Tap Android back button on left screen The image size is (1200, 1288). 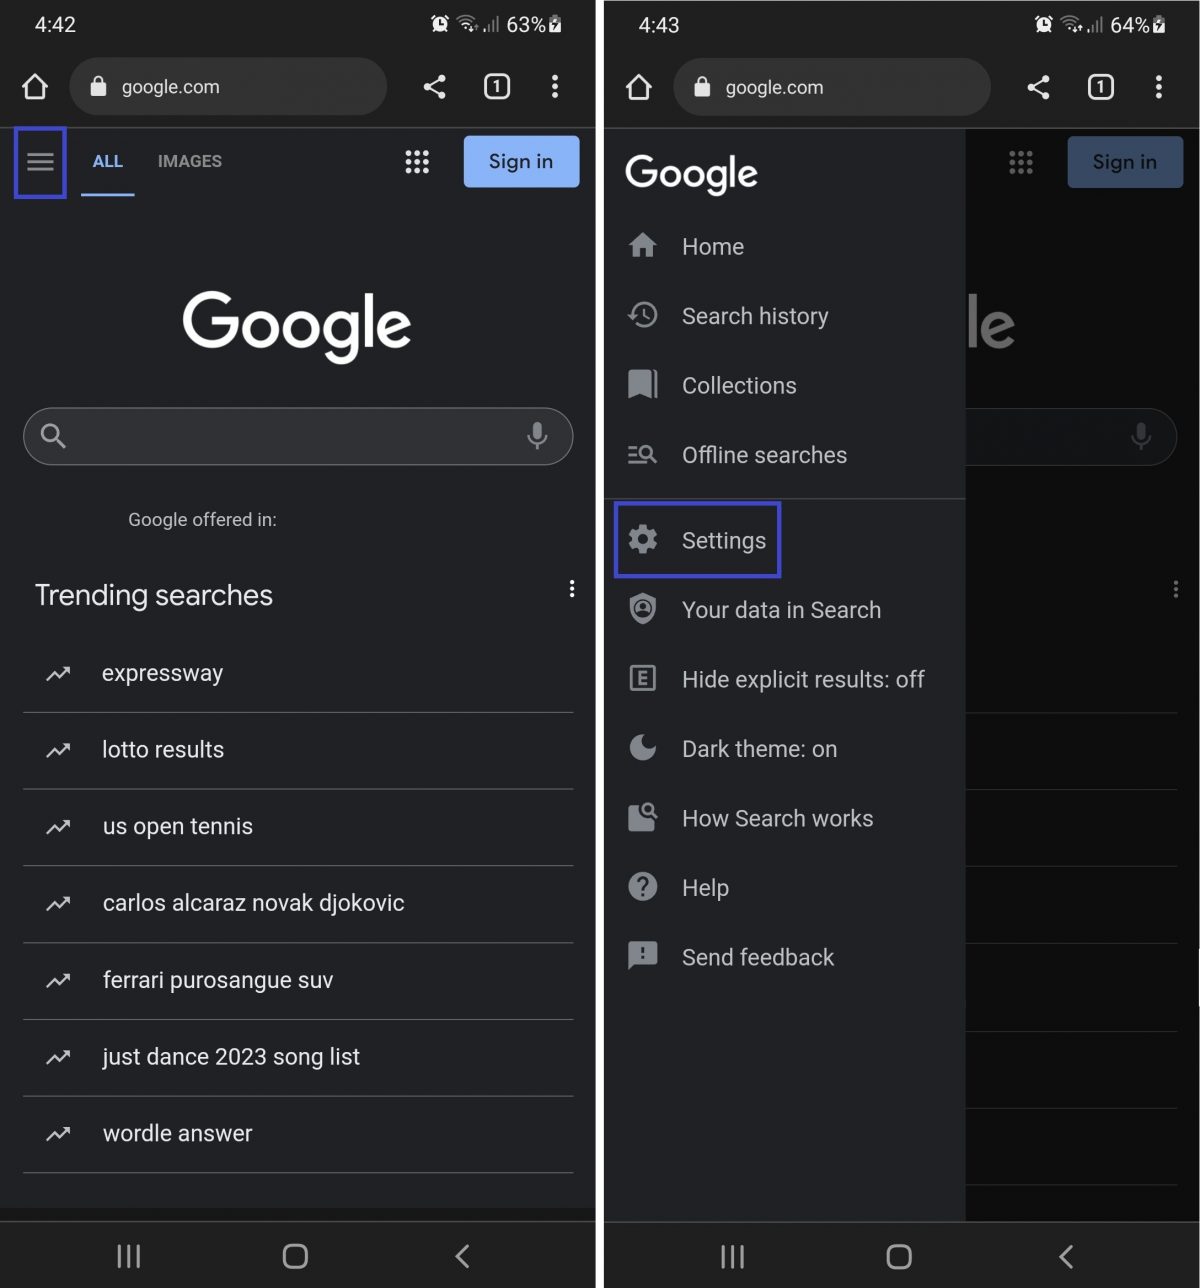point(462,1256)
